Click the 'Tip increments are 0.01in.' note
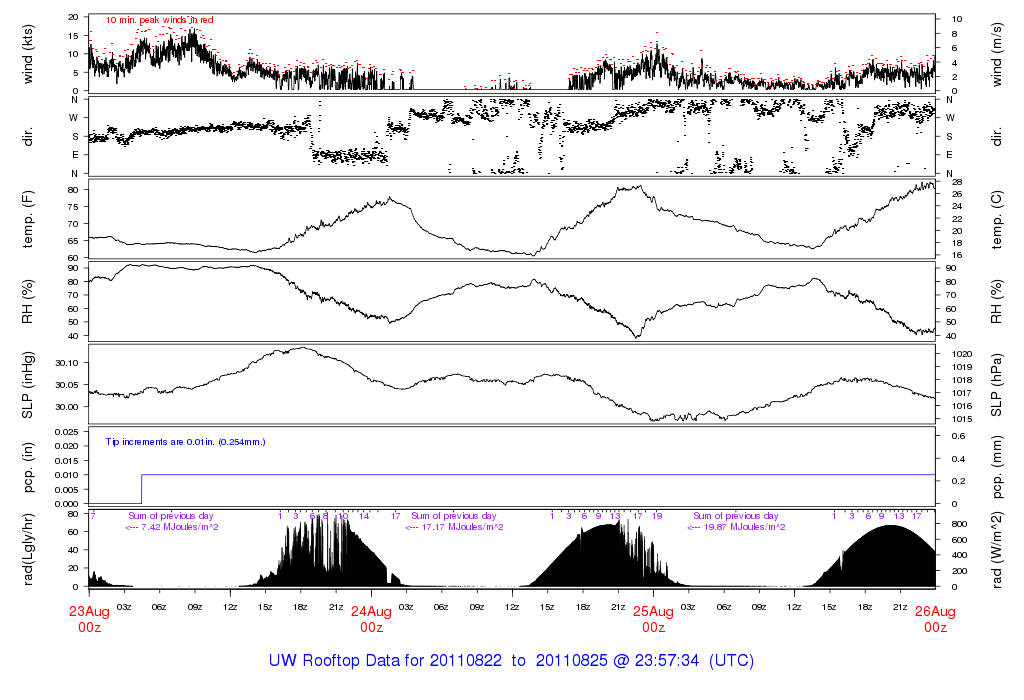The width and height of the screenshot is (1024, 700). point(185,441)
